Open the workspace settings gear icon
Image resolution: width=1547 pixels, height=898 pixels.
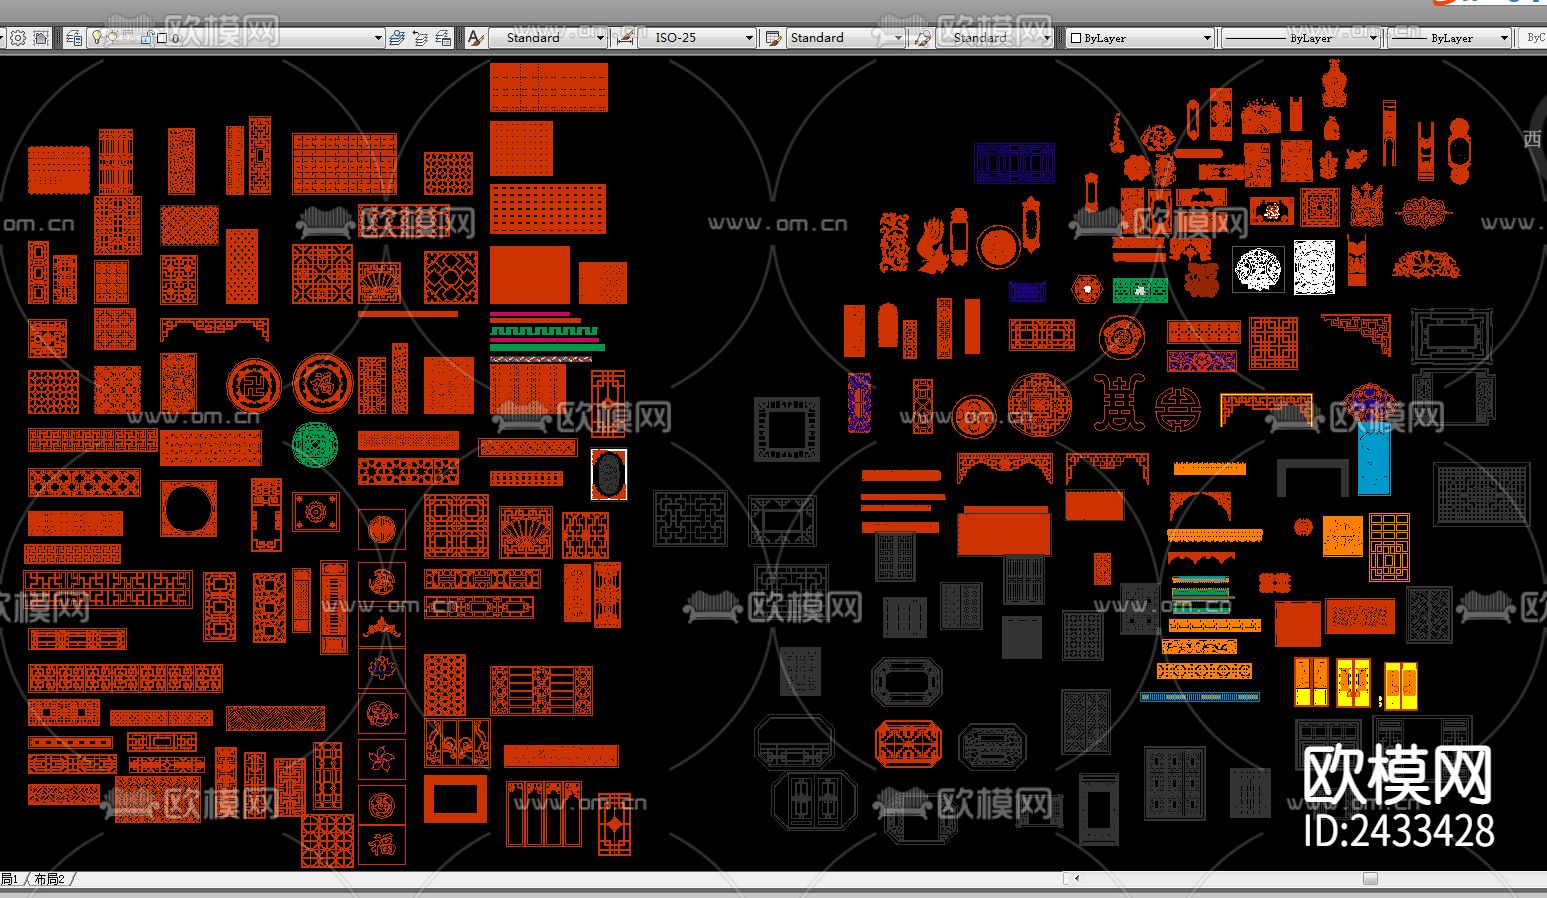pos(17,38)
